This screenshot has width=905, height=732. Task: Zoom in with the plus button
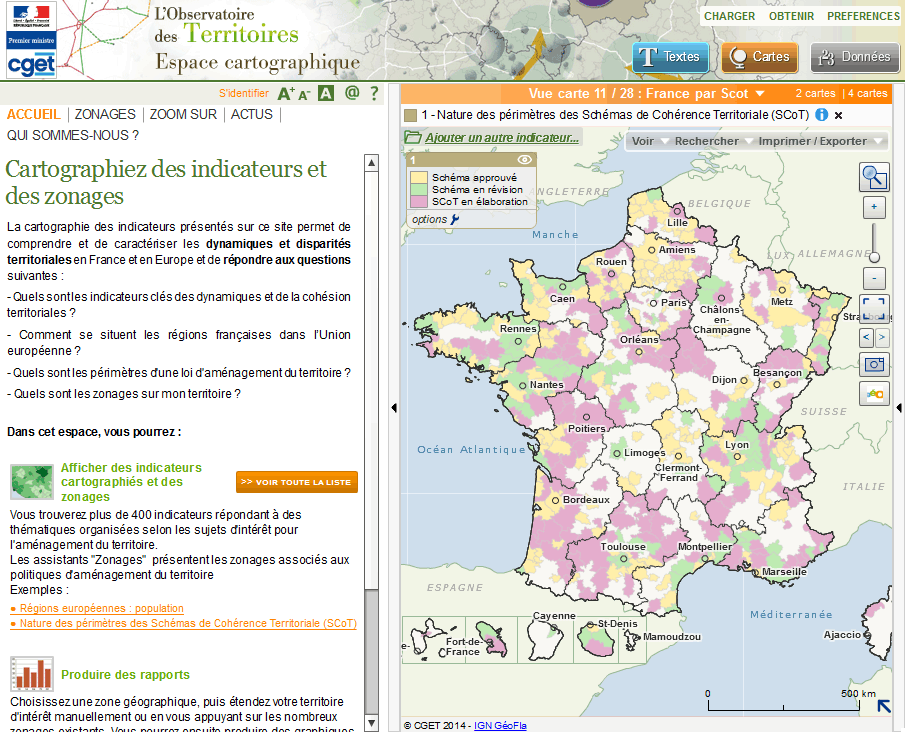[874, 207]
